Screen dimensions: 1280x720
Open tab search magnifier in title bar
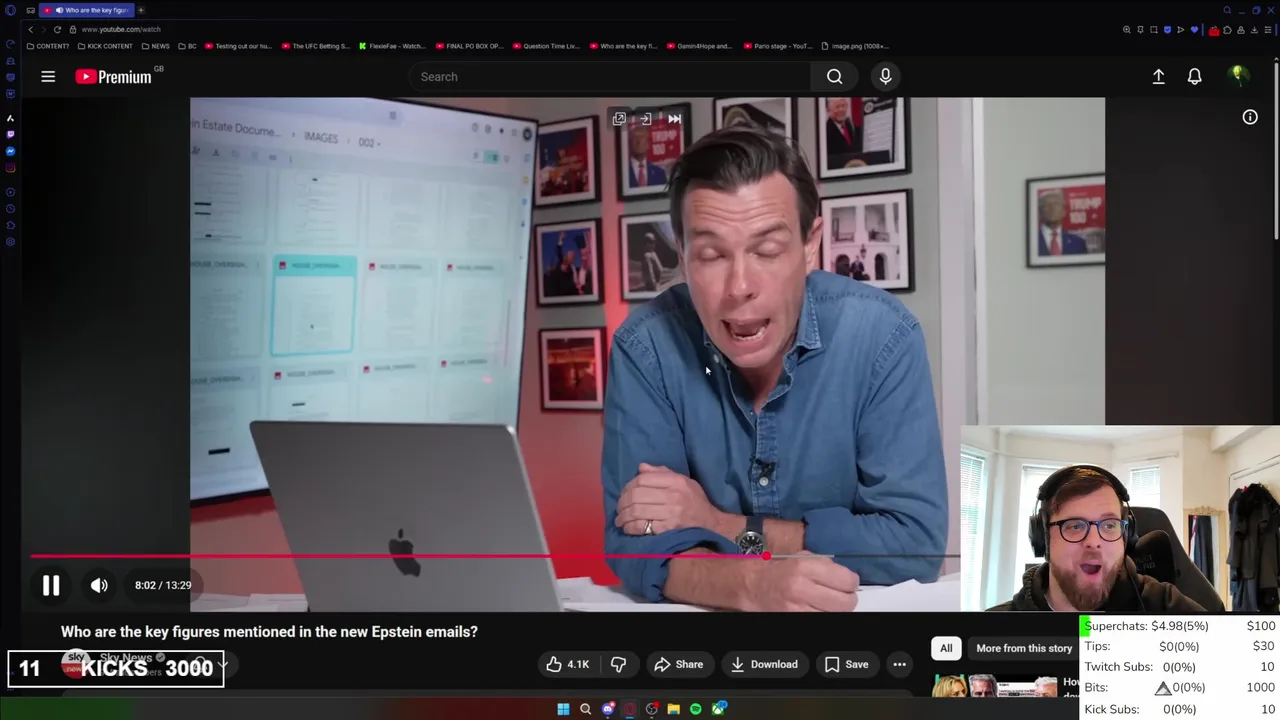click(1227, 10)
